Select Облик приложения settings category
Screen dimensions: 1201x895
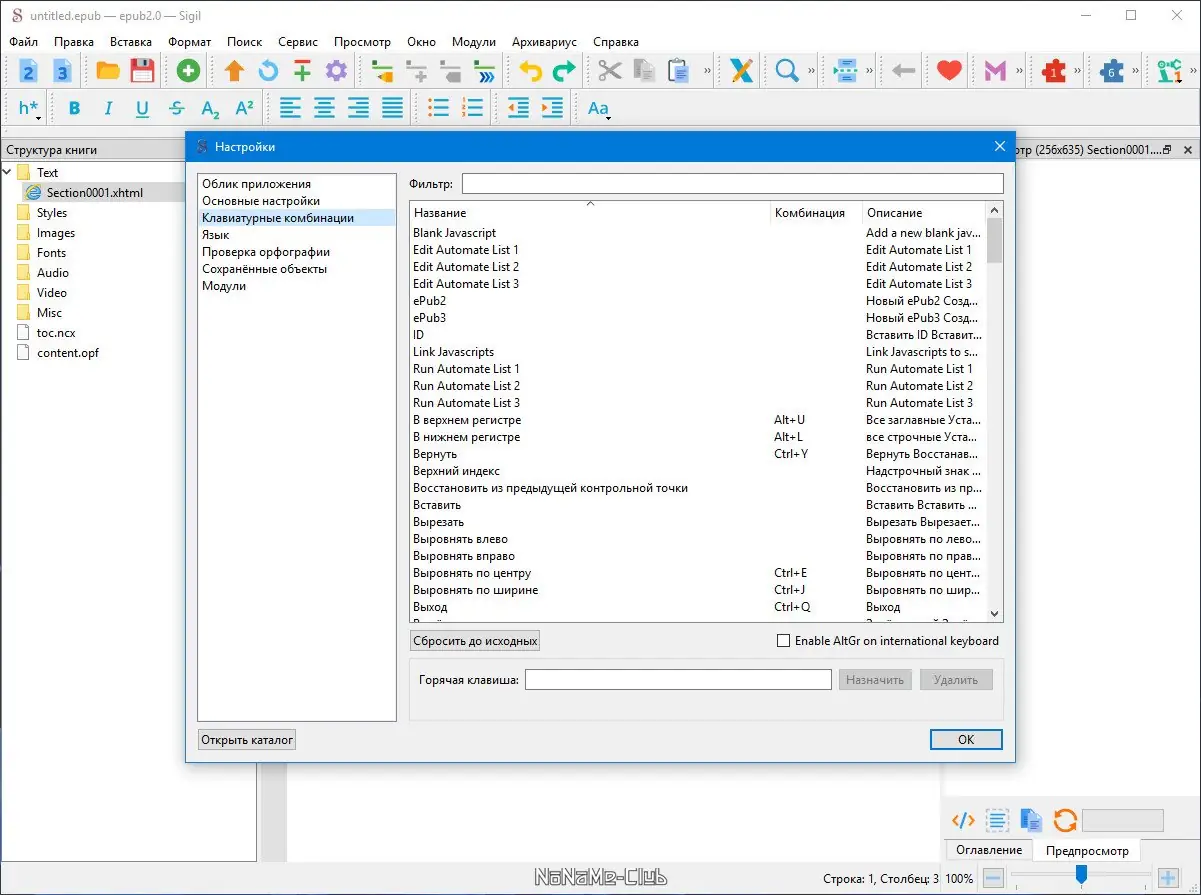tap(256, 184)
